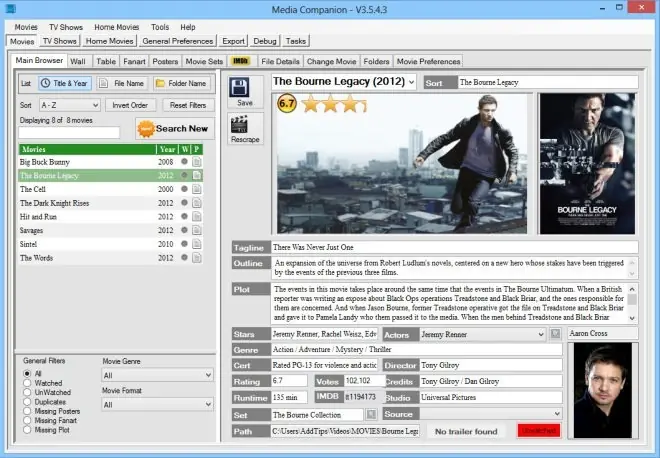
Task: Select the Missing Posters radio button
Action: pos(27,411)
